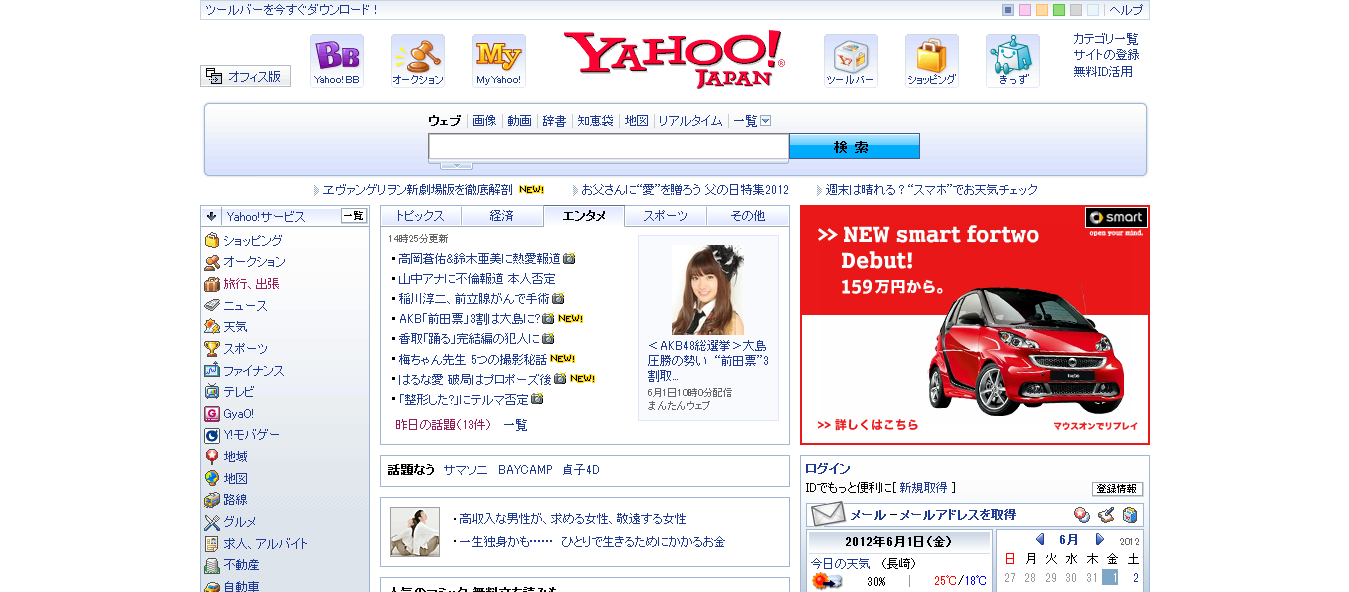Select 画像 search category

(484, 121)
